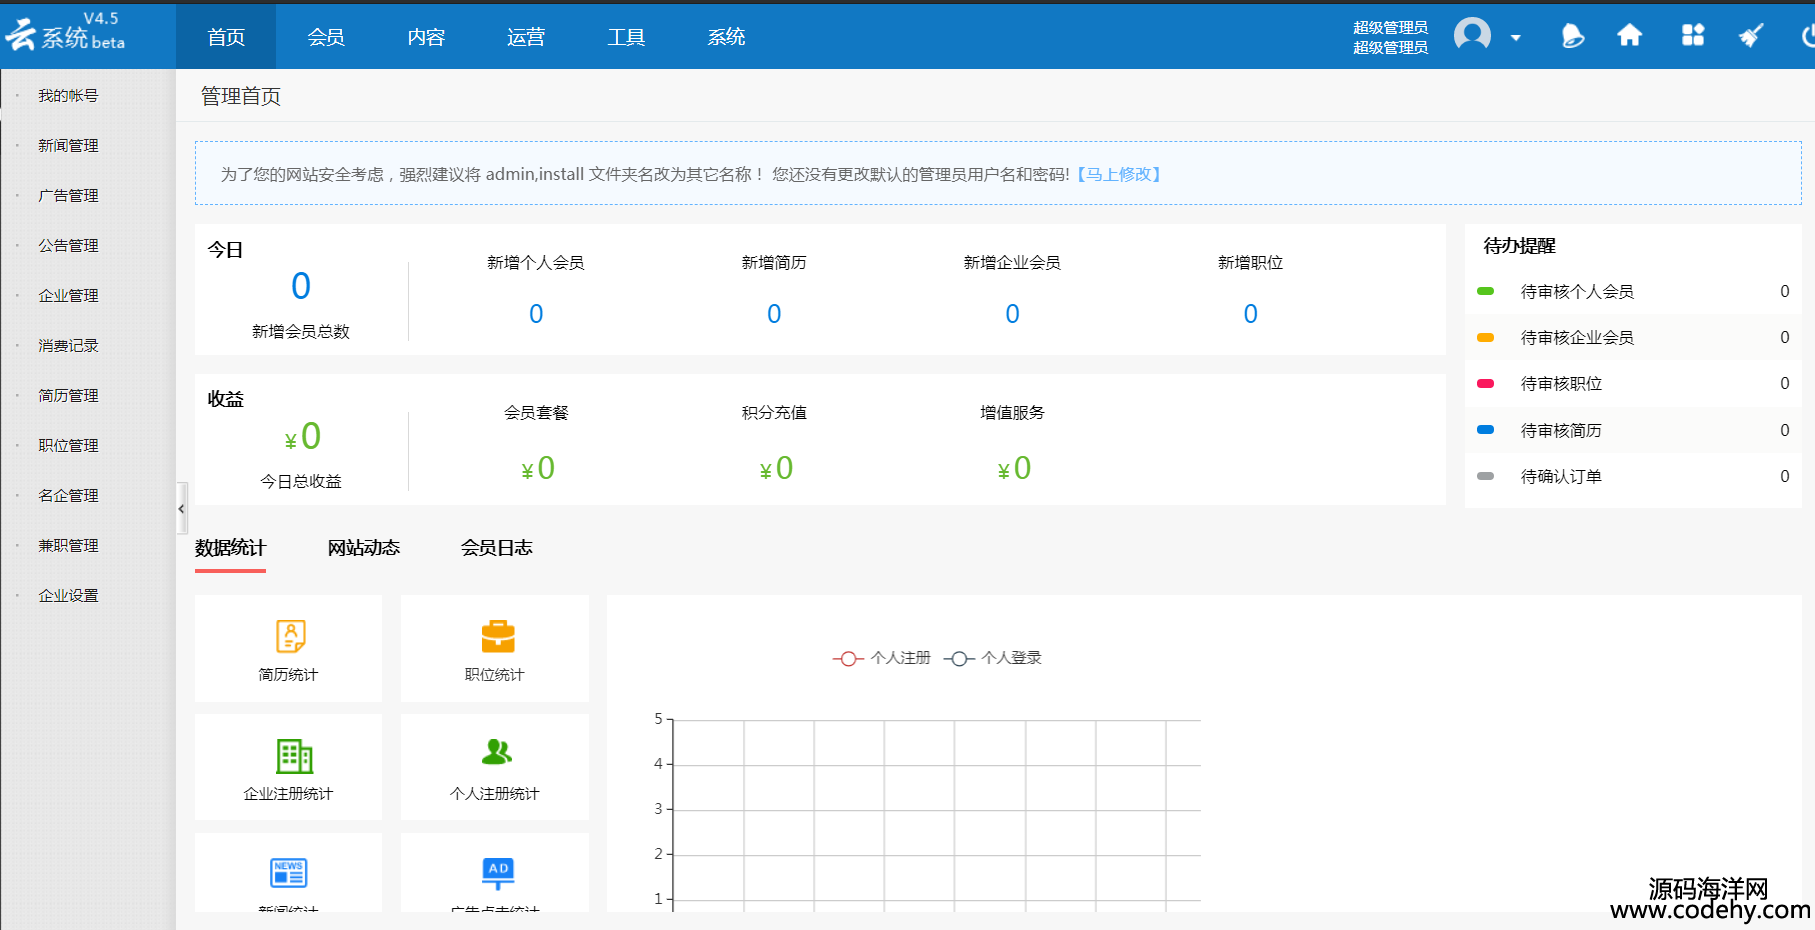The height and width of the screenshot is (930, 1815).
Task: Click the 马上修改 link in warning
Action: [1119, 174]
